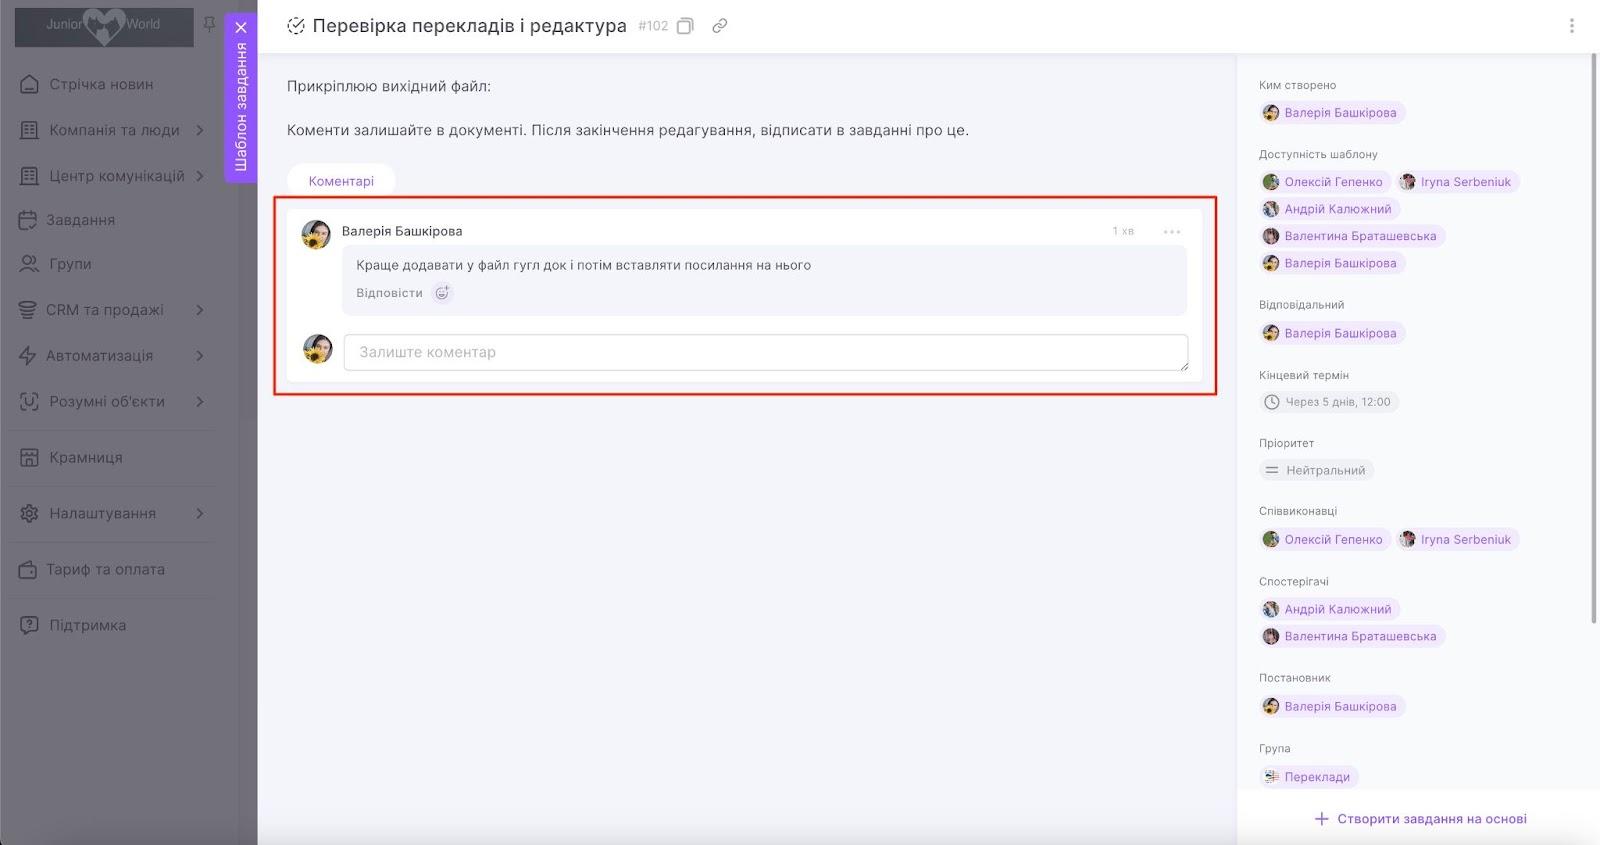The image size is (1600, 845).
Task: Click the Нейтральний priority chip
Action: 1316,470
